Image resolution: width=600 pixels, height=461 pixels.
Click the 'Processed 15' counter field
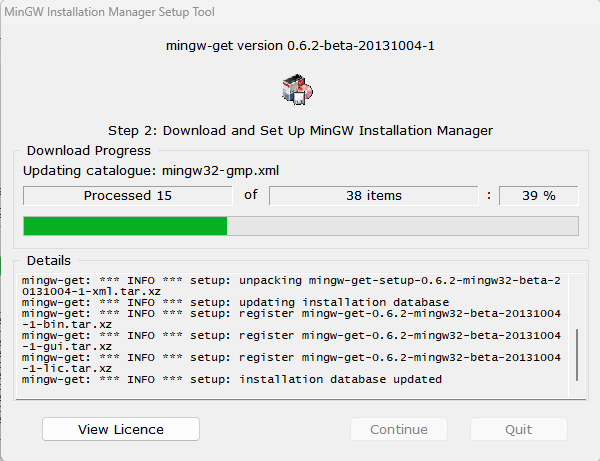pyautogui.click(x=128, y=195)
